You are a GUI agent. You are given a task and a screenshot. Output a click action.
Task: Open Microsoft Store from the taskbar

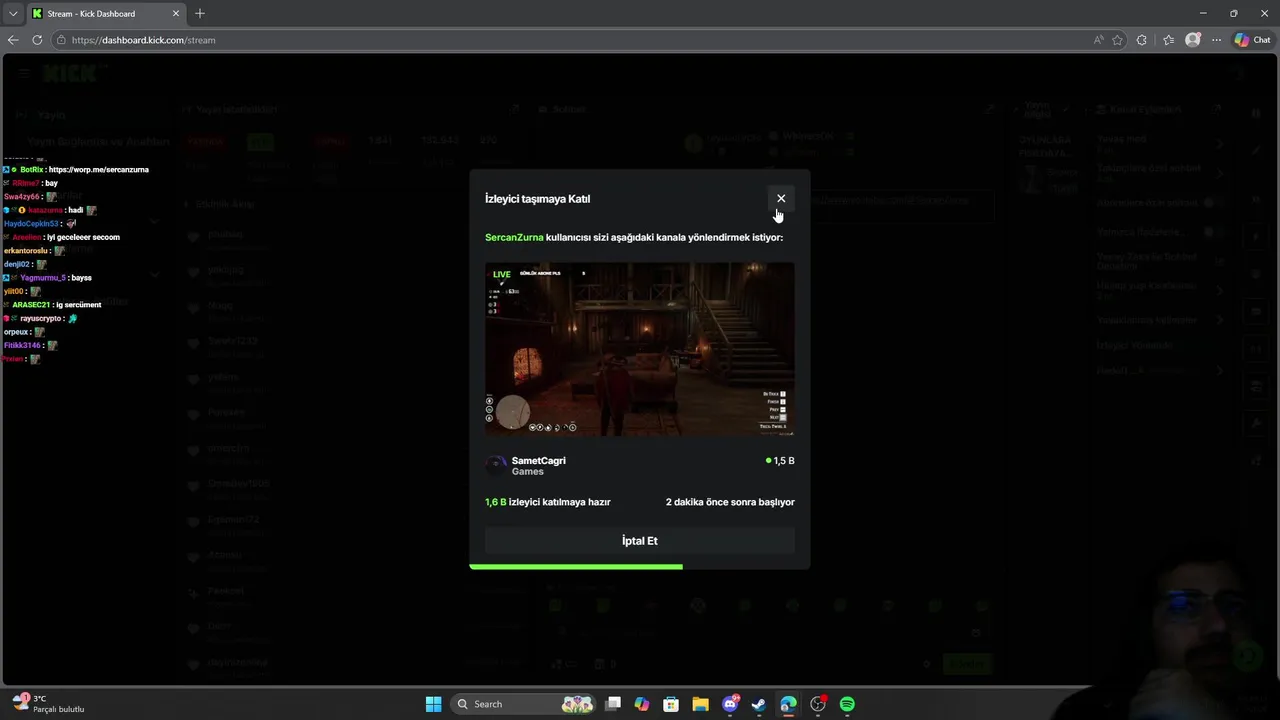coord(671,704)
